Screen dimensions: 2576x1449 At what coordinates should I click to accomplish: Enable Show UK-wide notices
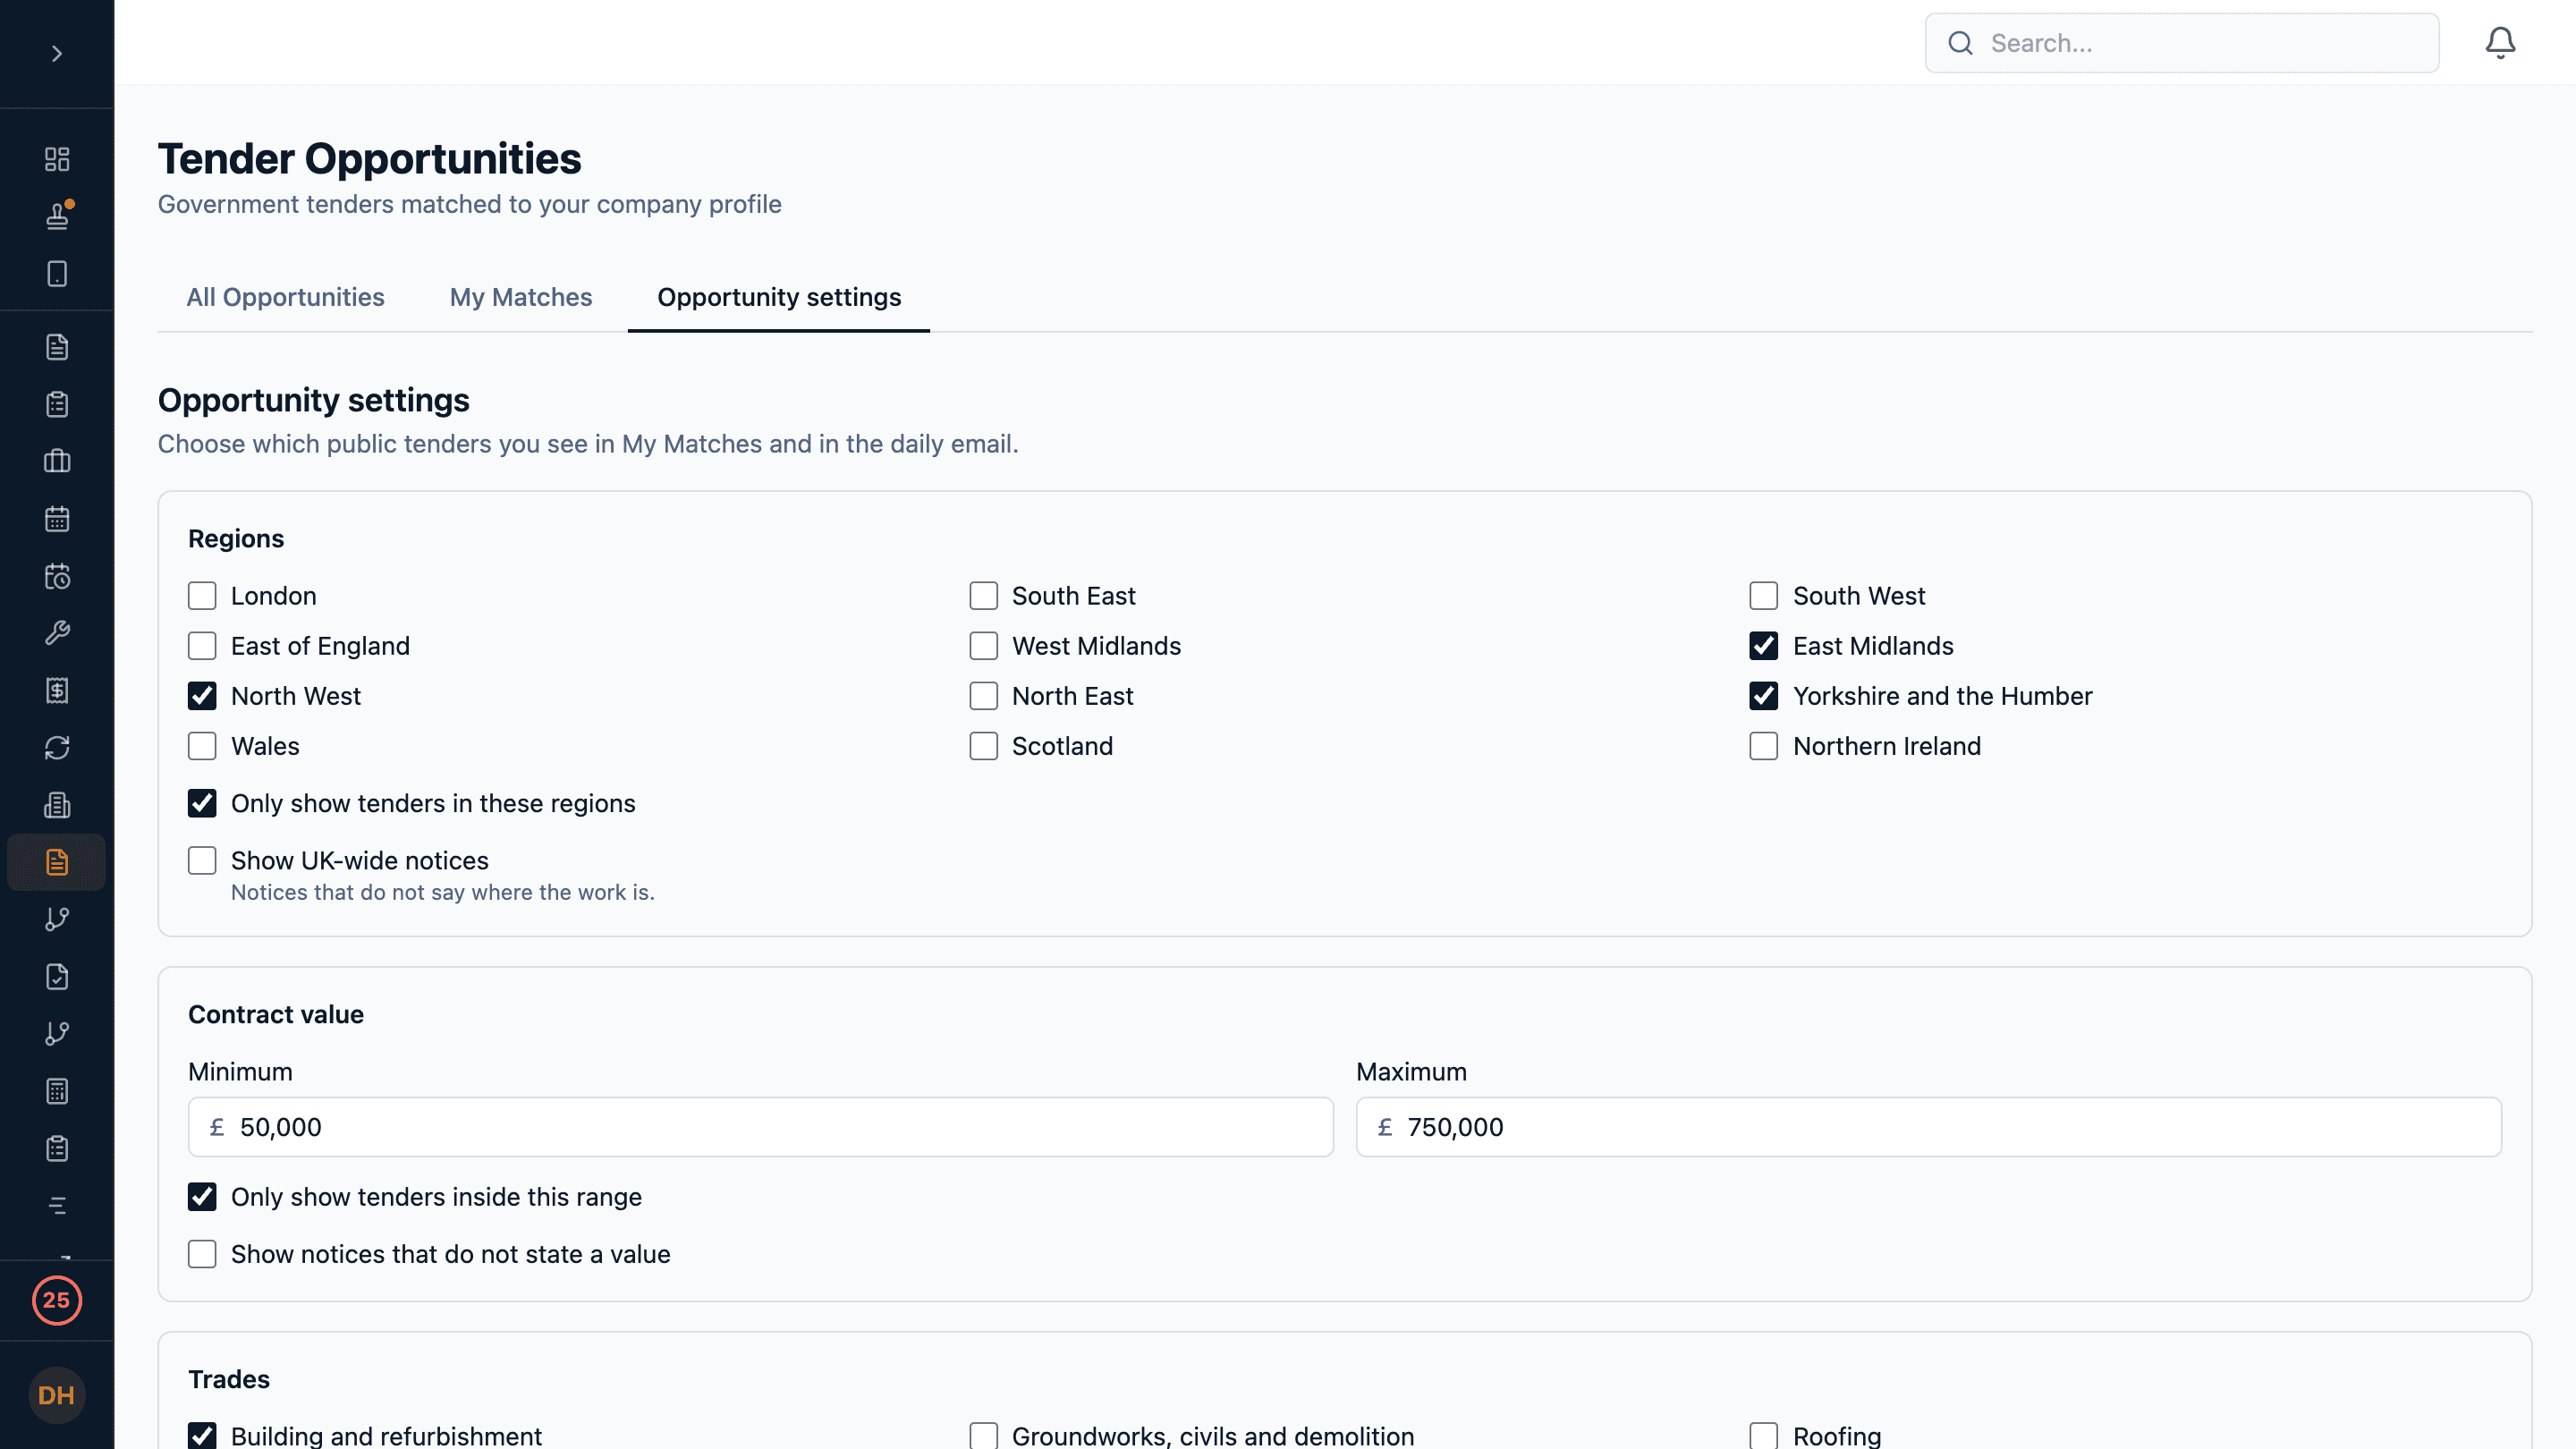pos(202,861)
